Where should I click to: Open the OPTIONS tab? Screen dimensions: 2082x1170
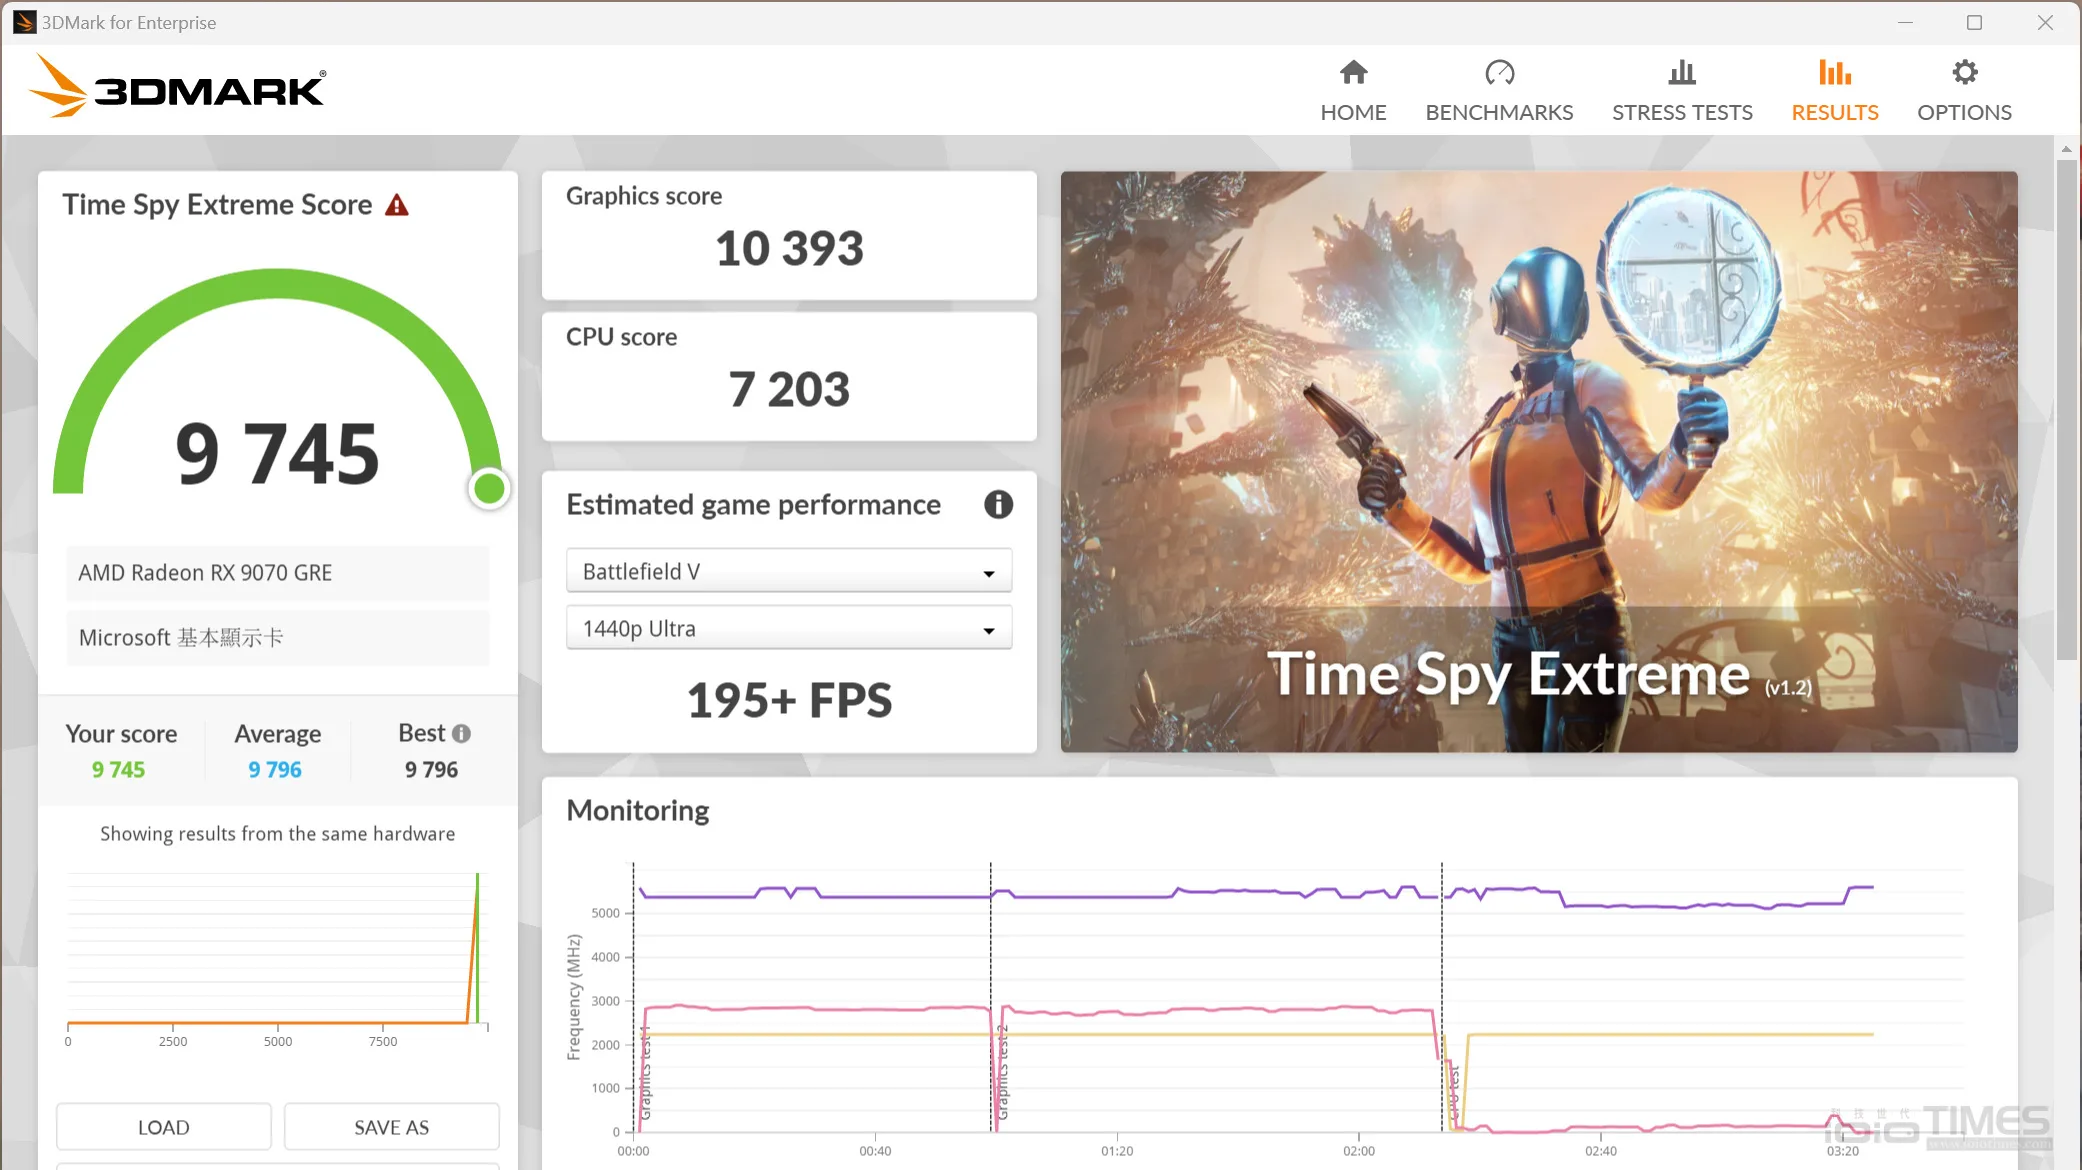[x=1964, y=91]
